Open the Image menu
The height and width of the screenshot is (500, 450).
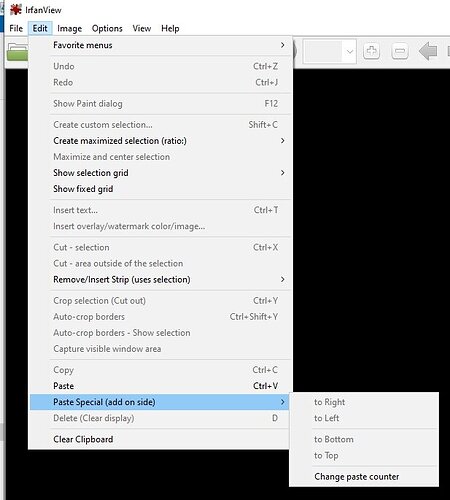tap(69, 28)
